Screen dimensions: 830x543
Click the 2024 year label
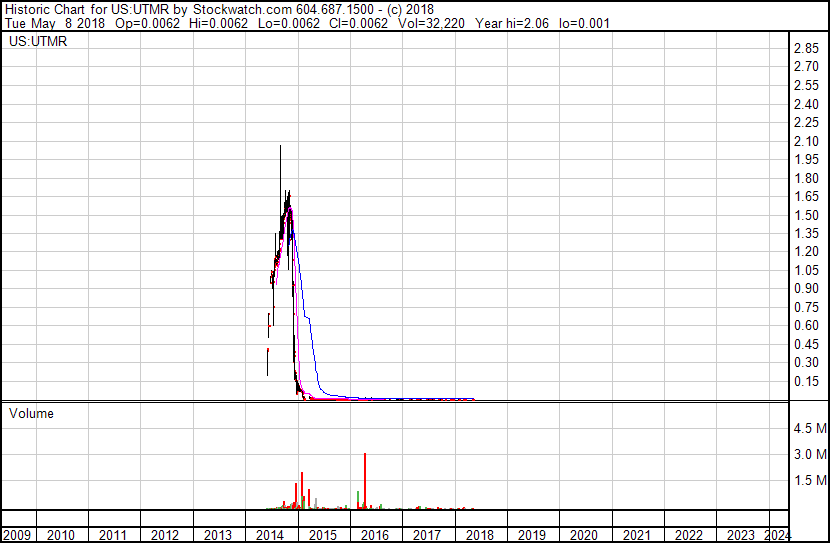pos(777,535)
